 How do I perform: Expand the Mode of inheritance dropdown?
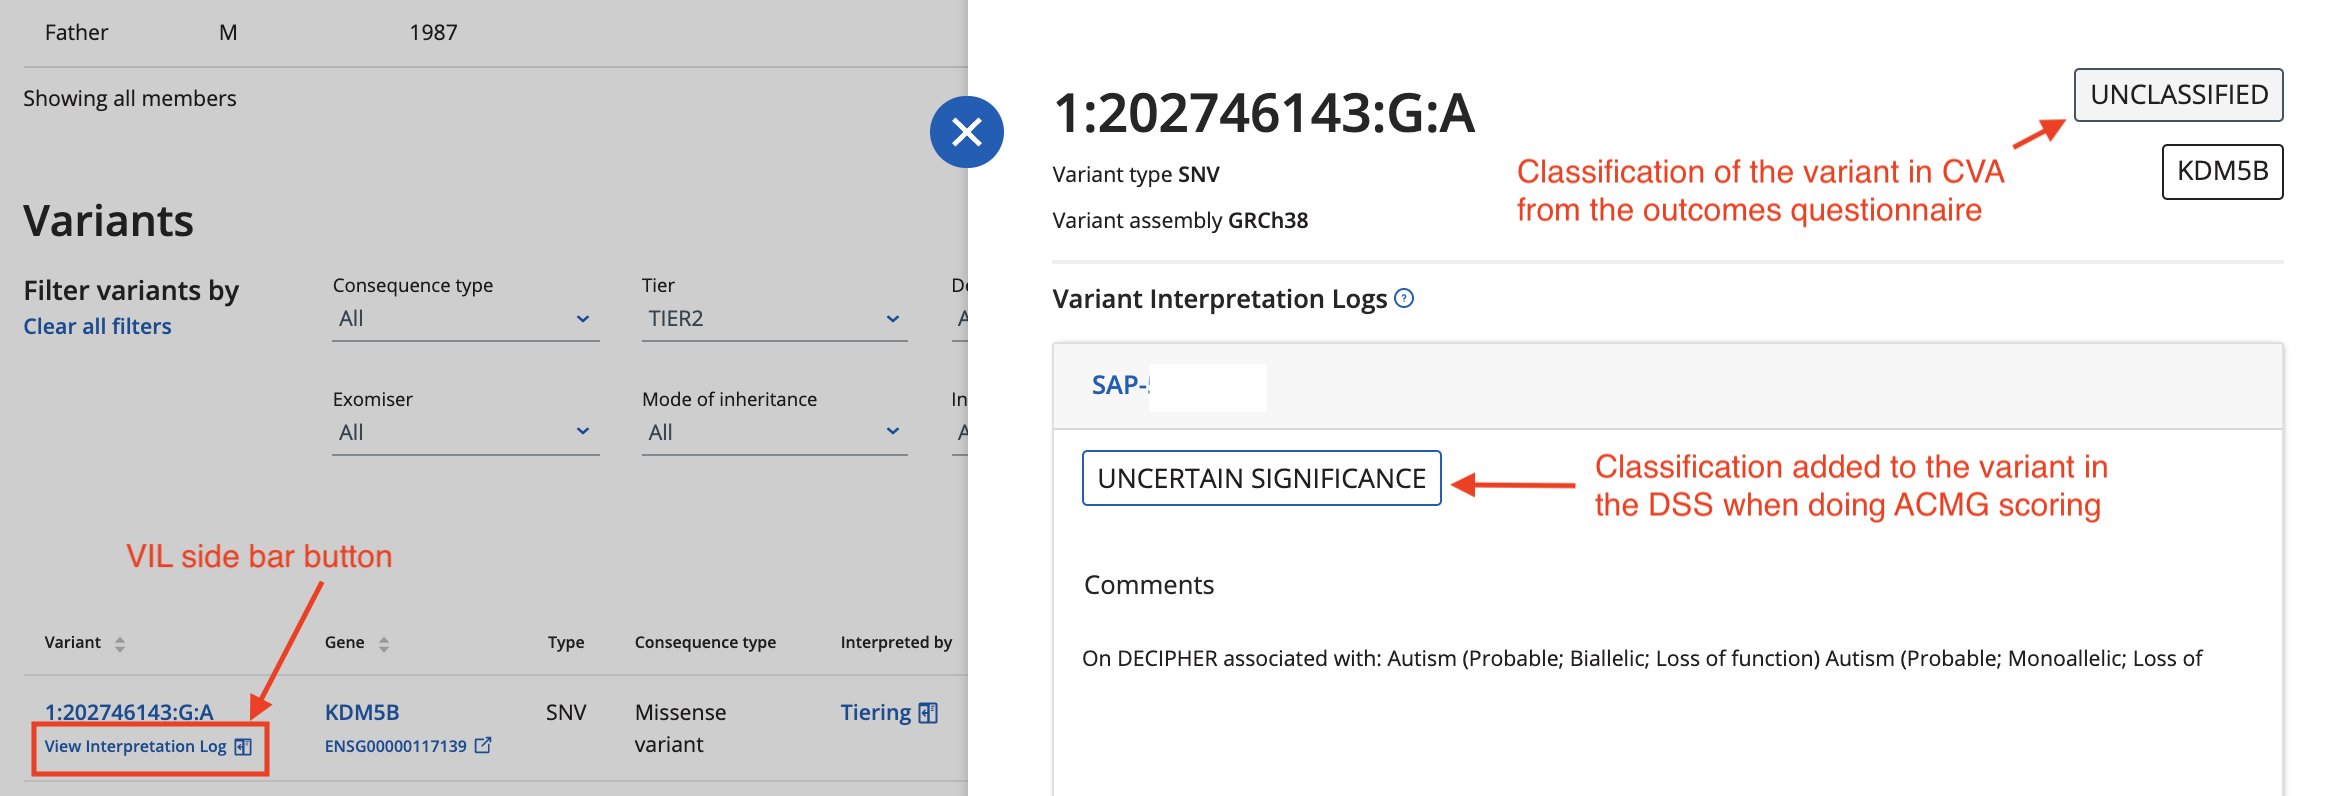pyautogui.click(x=774, y=433)
